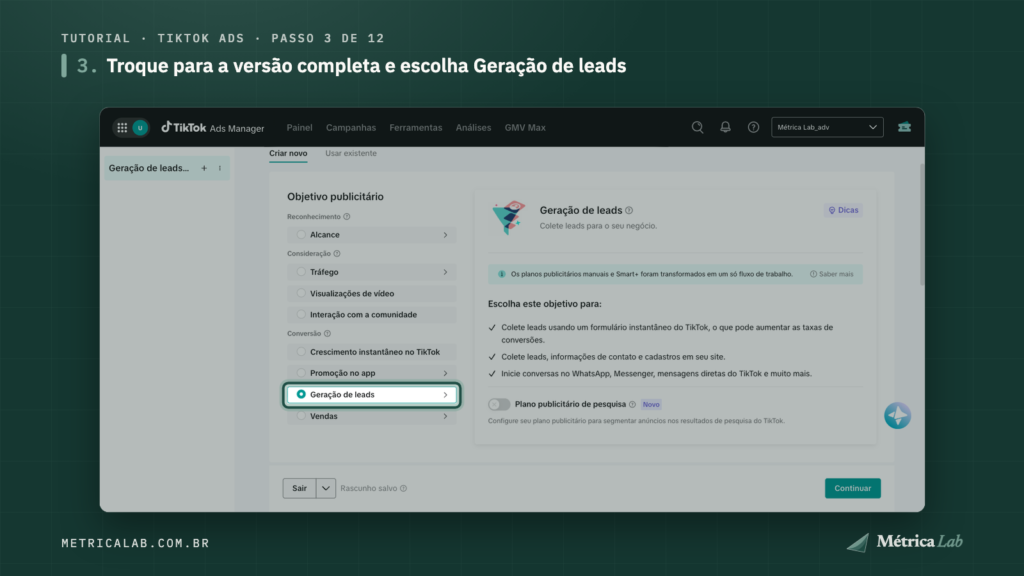Screen dimensions: 1024x576
Task: Click the TikTok Ads Manager logo
Action: 212,127
